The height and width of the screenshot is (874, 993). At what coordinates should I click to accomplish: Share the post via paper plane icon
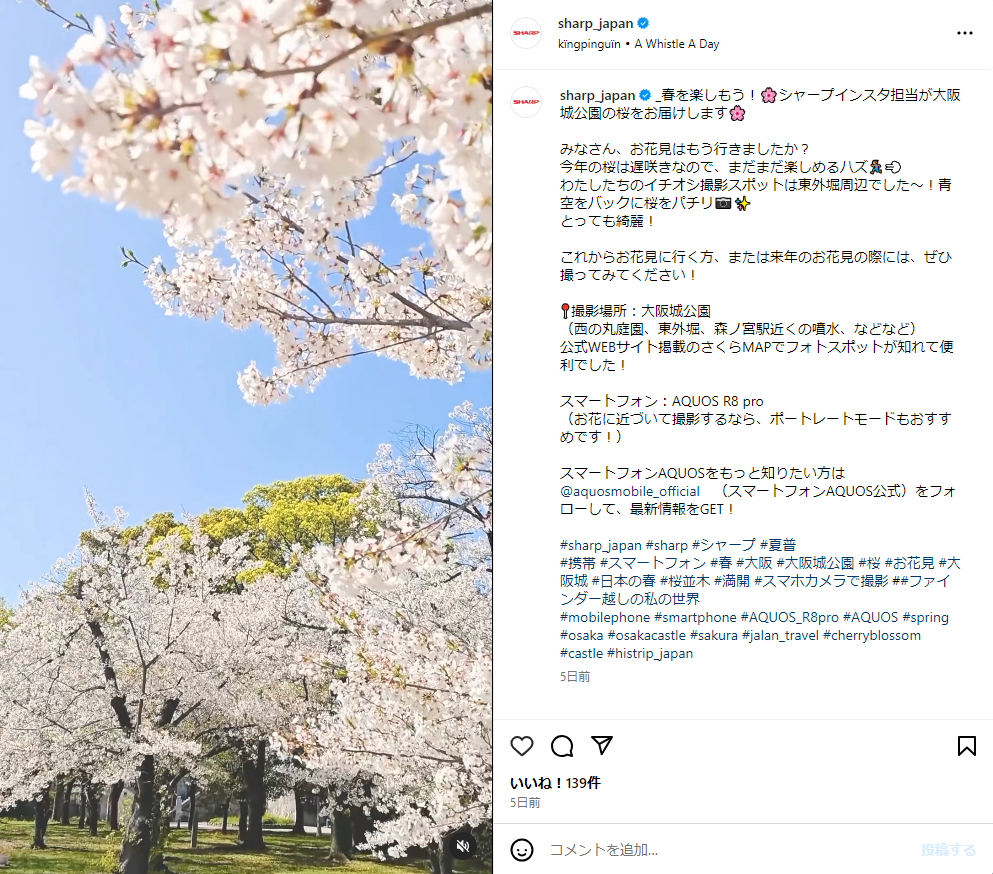click(602, 745)
